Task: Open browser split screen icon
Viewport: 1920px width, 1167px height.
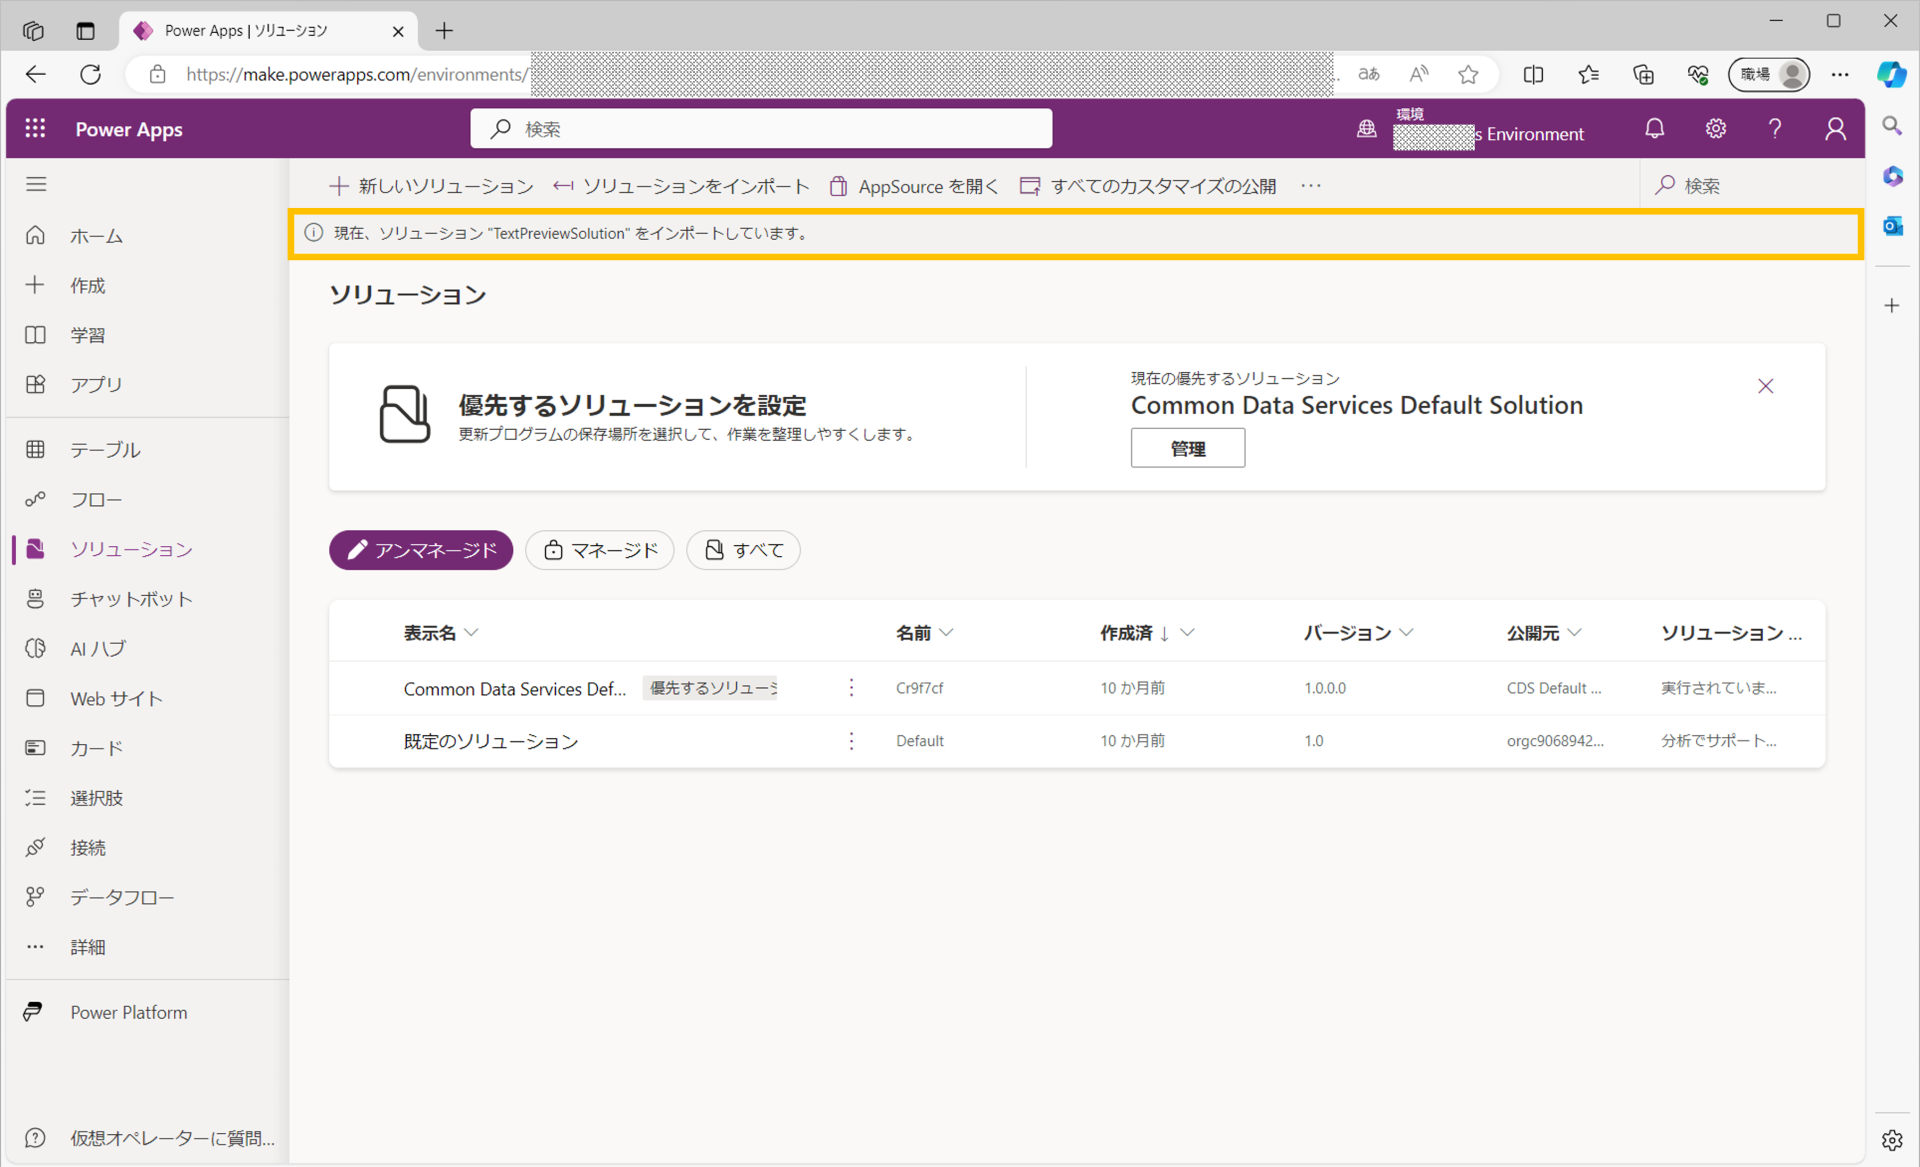Action: (1533, 74)
